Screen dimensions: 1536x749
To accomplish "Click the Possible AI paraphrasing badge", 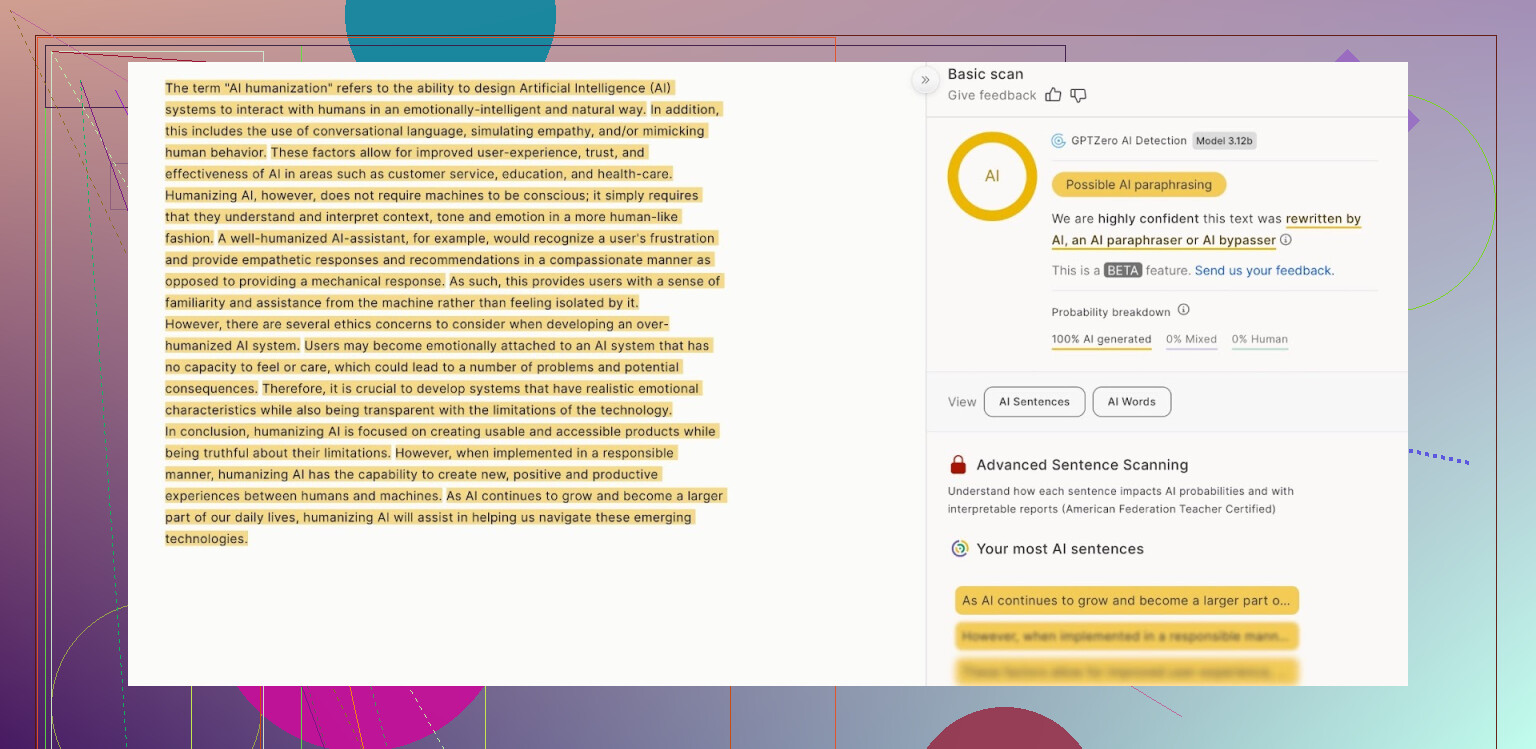I will pyautogui.click(x=1138, y=185).
